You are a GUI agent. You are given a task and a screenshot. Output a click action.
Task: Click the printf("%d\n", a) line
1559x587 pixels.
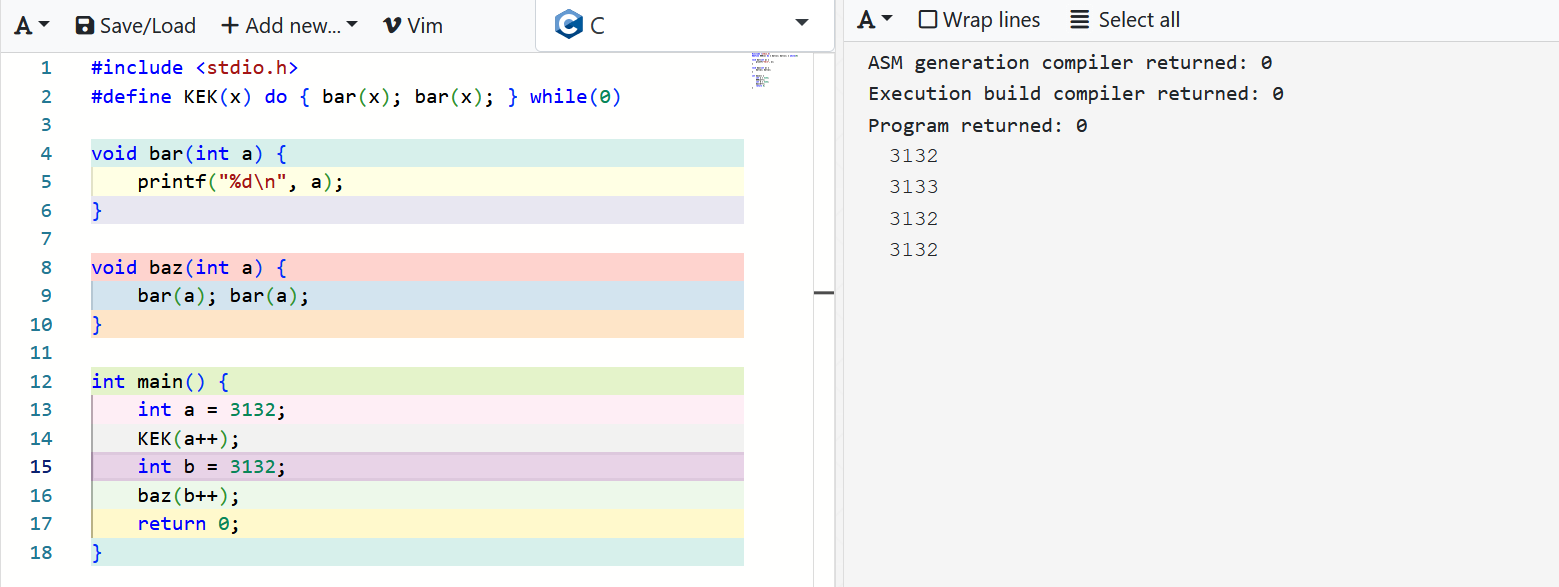click(x=417, y=182)
